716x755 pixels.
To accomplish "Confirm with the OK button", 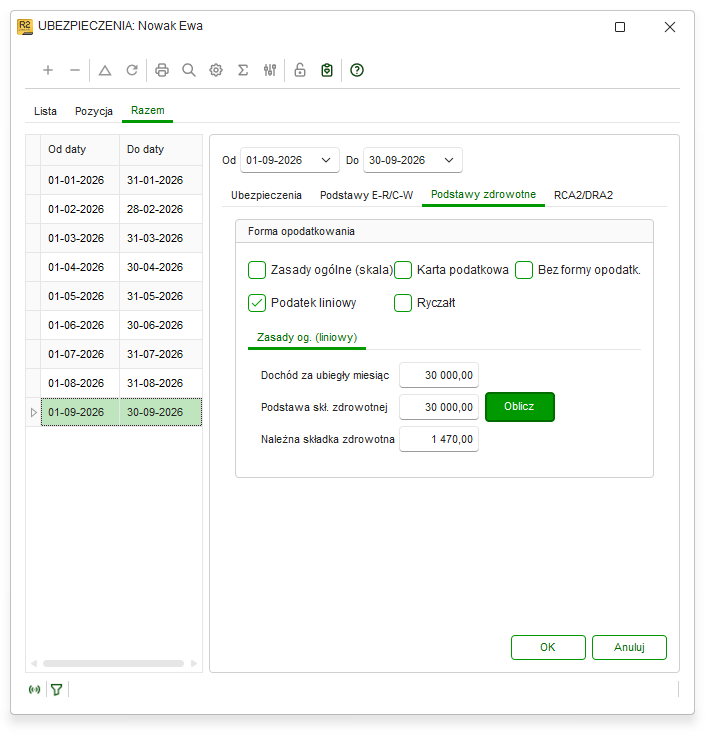I will point(548,647).
